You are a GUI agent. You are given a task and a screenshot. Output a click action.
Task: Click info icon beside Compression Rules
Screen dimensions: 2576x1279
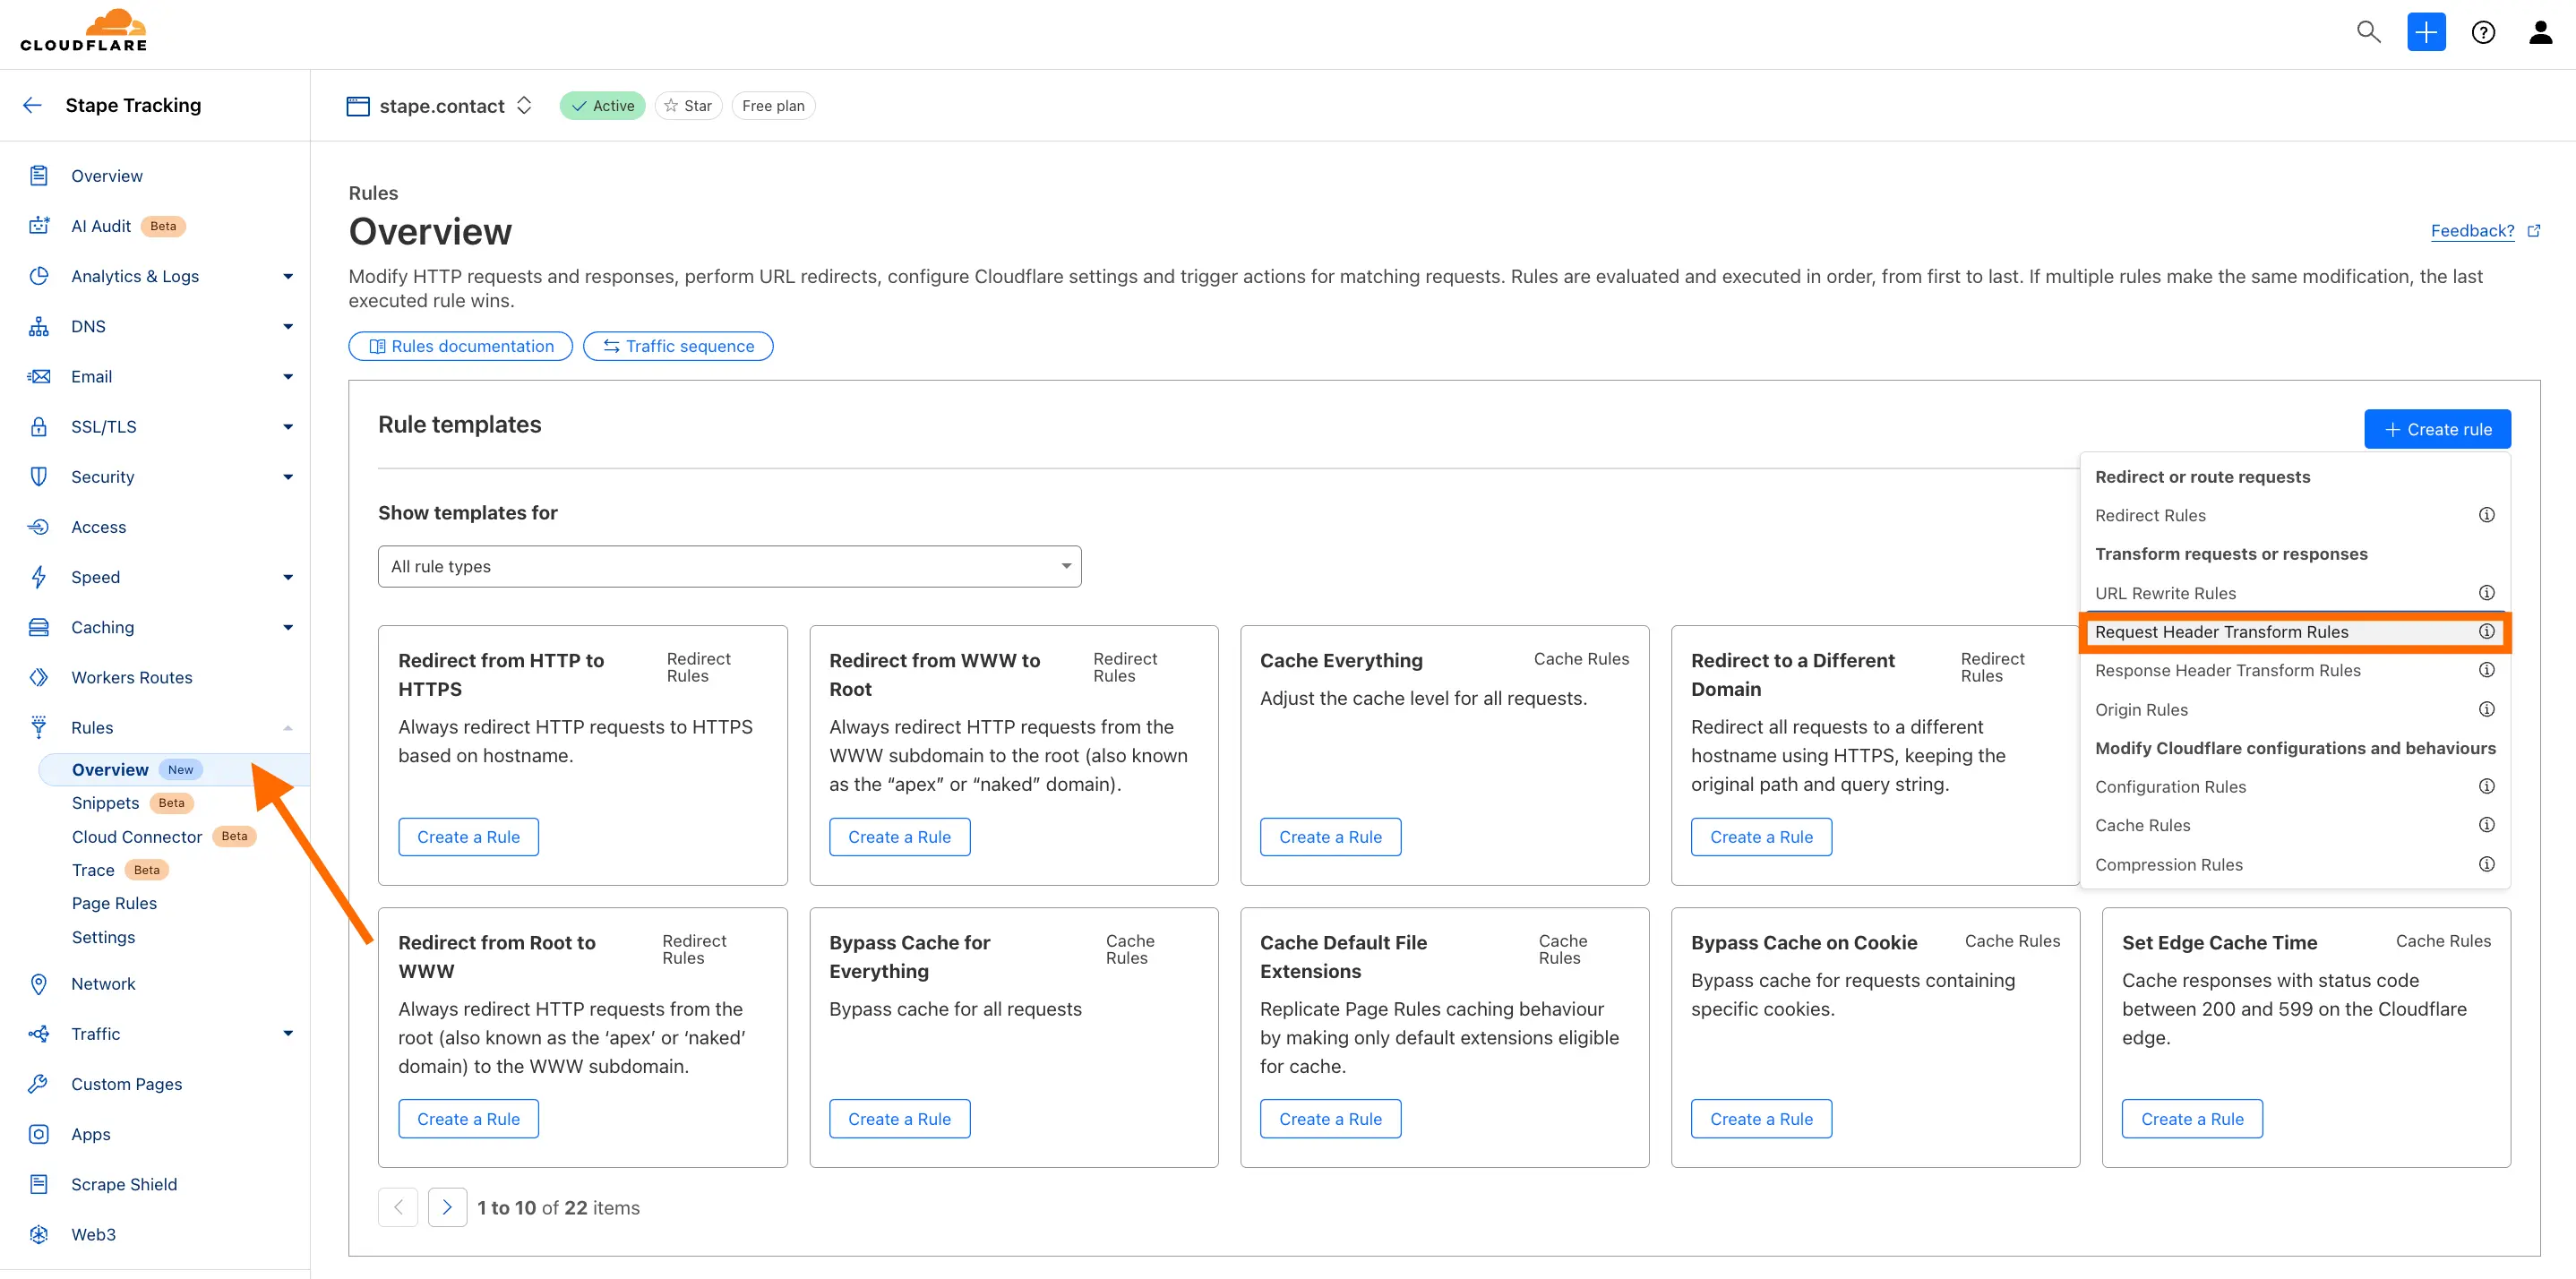click(2486, 864)
